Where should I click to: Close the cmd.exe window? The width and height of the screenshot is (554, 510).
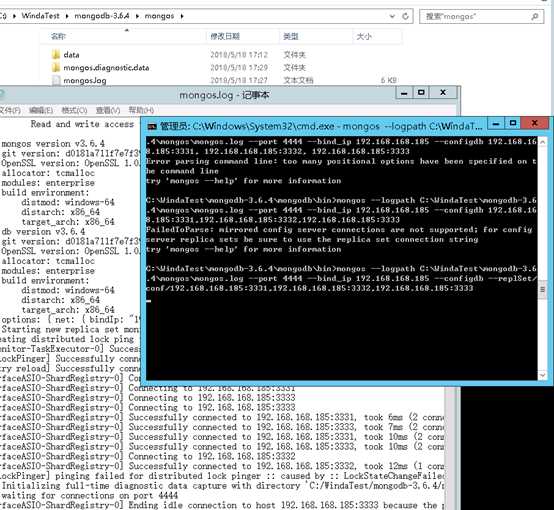pyautogui.click(x=535, y=123)
